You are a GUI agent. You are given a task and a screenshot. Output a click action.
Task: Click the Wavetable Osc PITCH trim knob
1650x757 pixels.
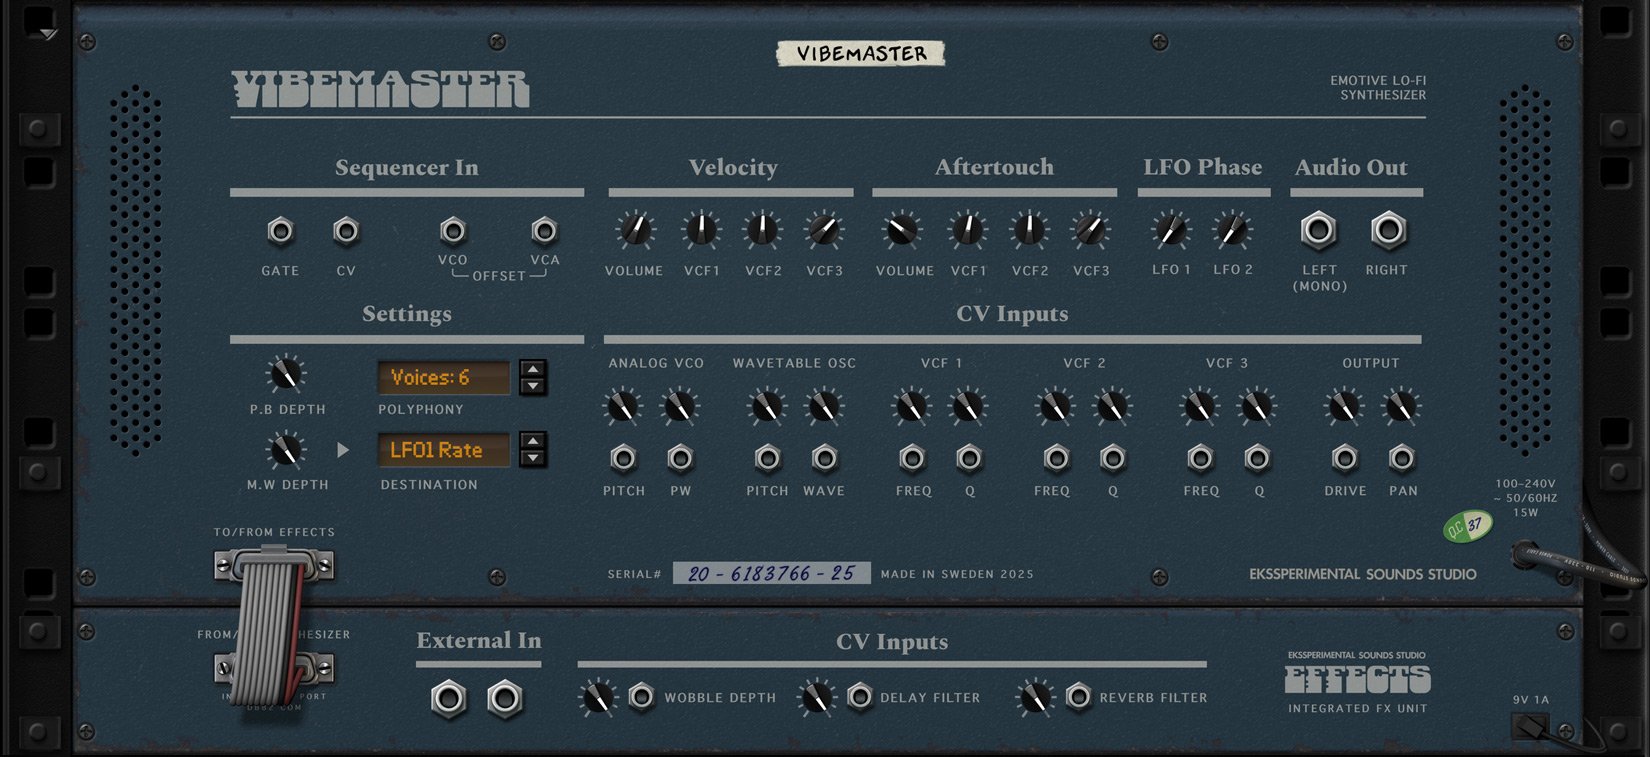(767, 407)
